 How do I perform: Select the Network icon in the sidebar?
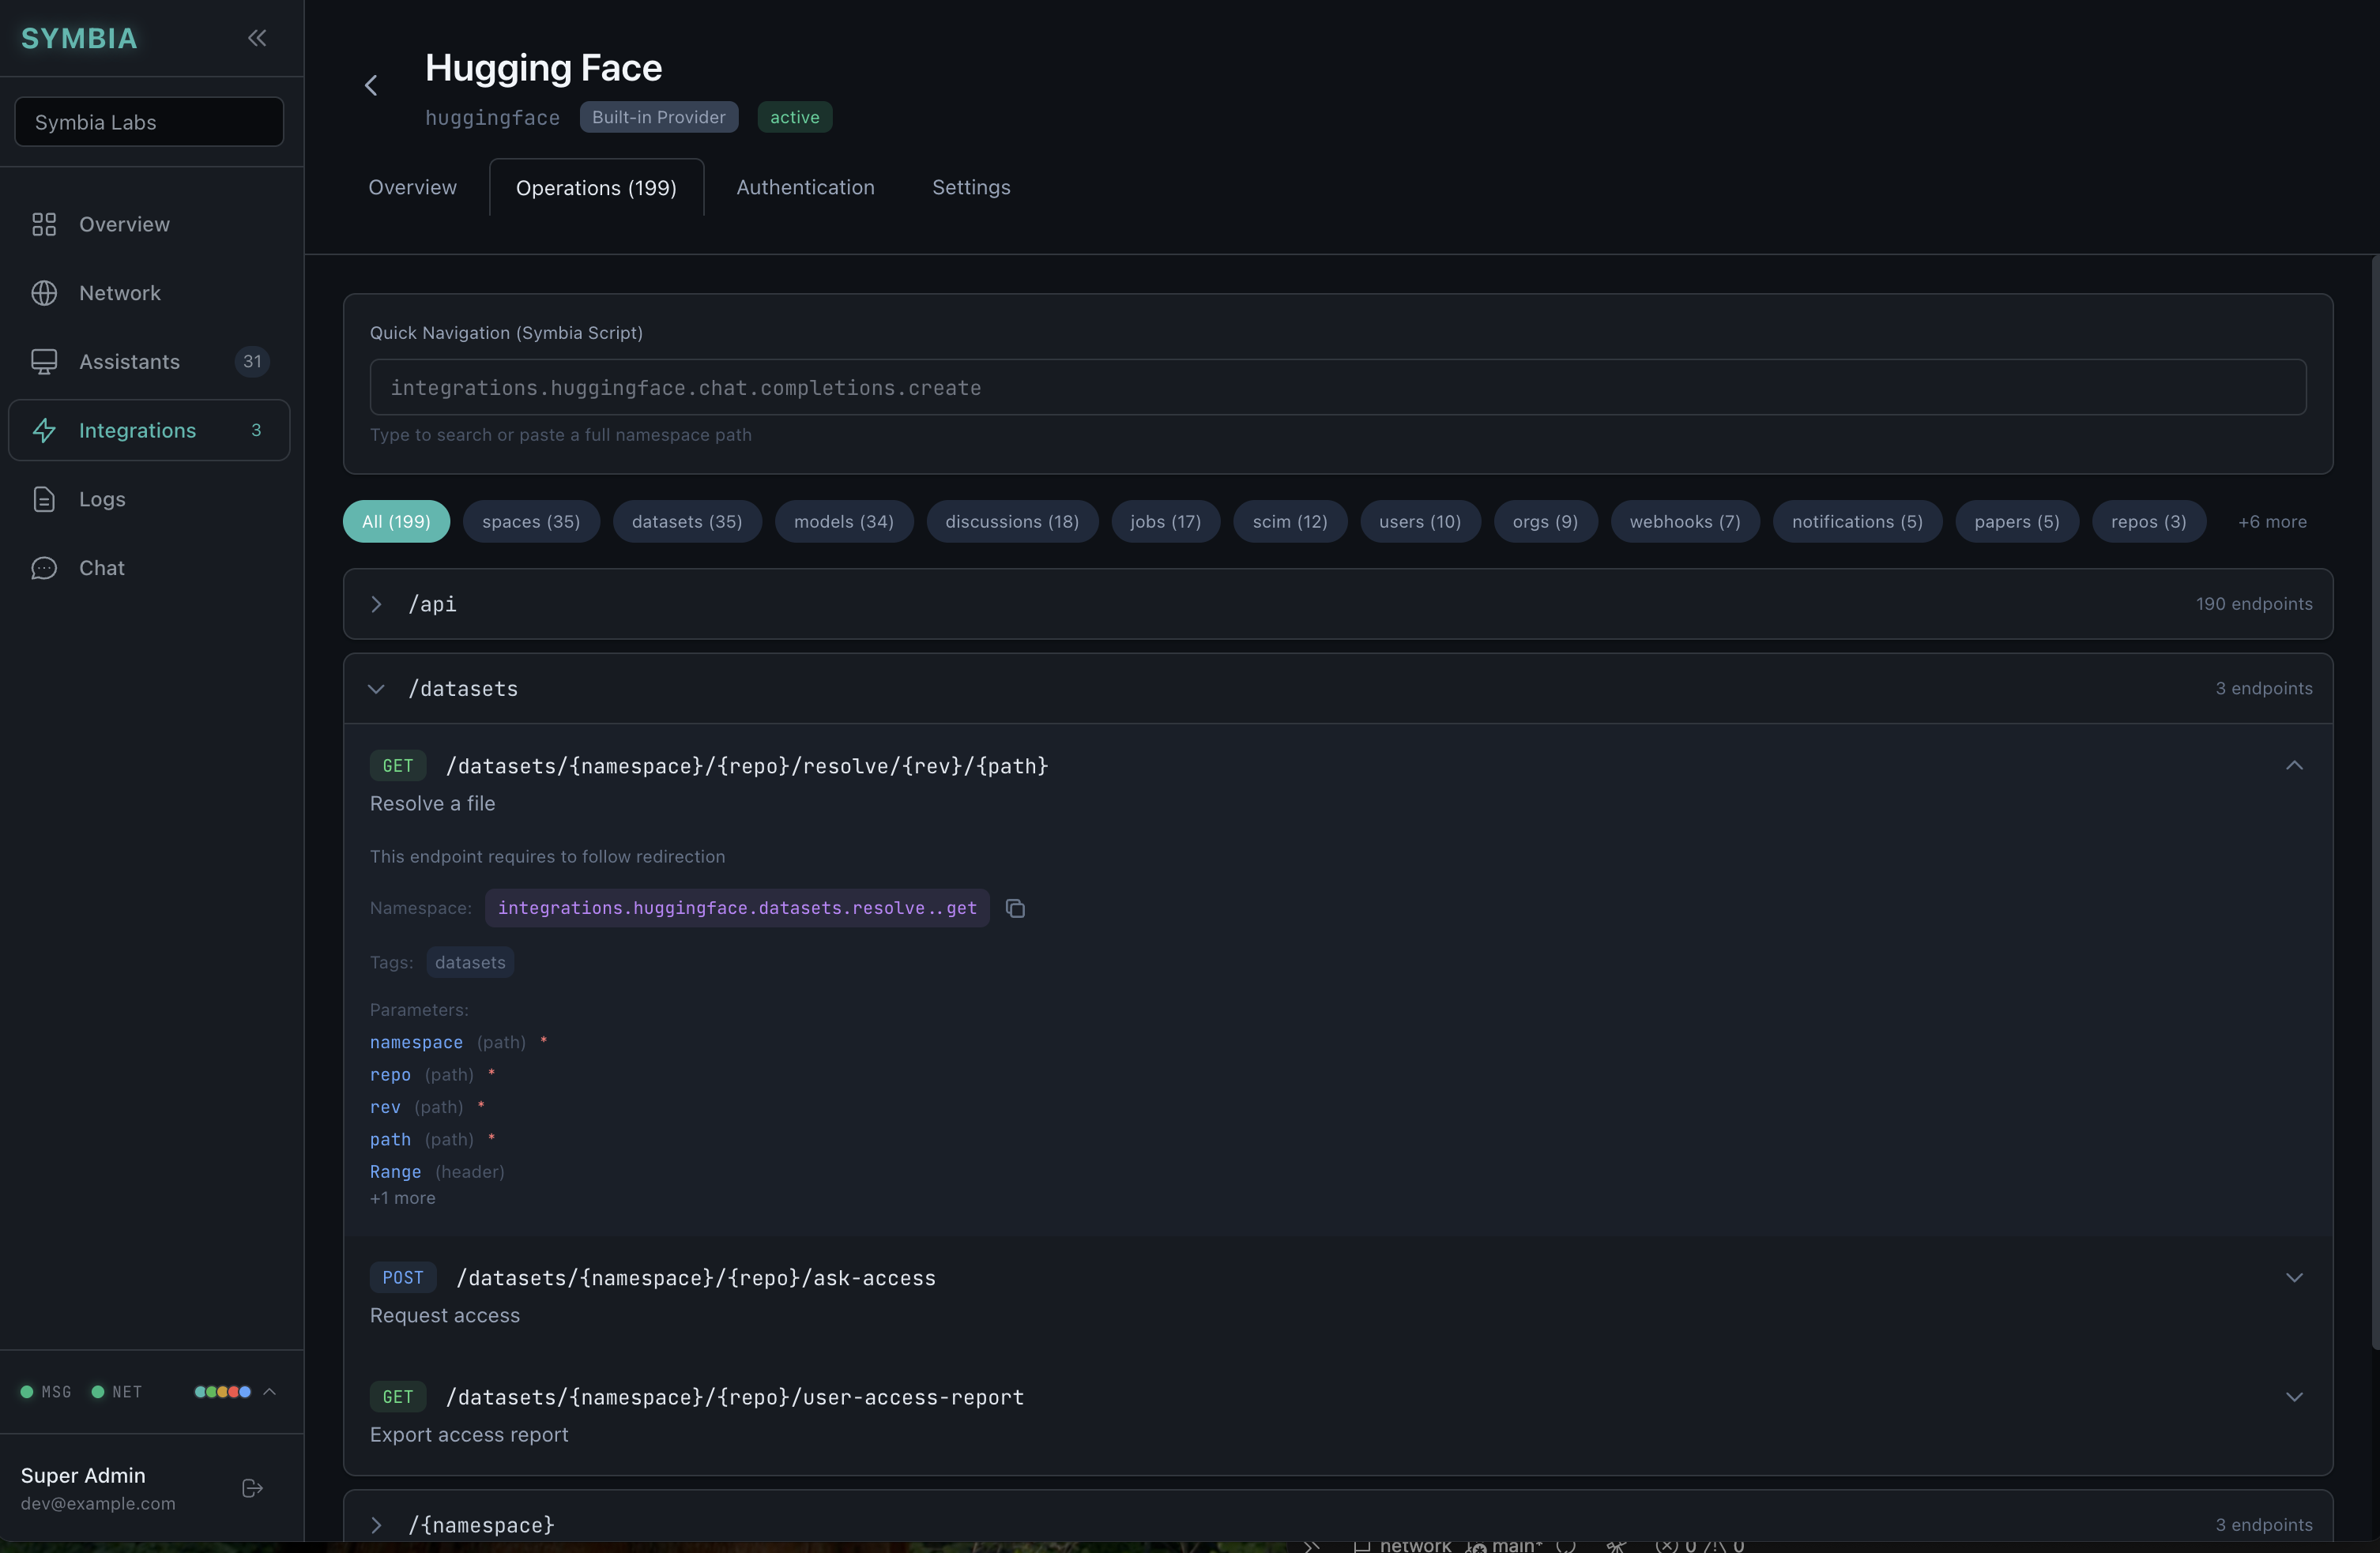pyautogui.click(x=44, y=293)
